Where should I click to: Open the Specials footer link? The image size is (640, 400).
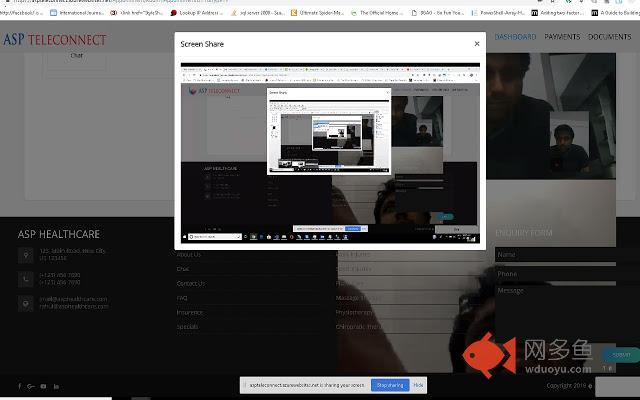coord(187,327)
